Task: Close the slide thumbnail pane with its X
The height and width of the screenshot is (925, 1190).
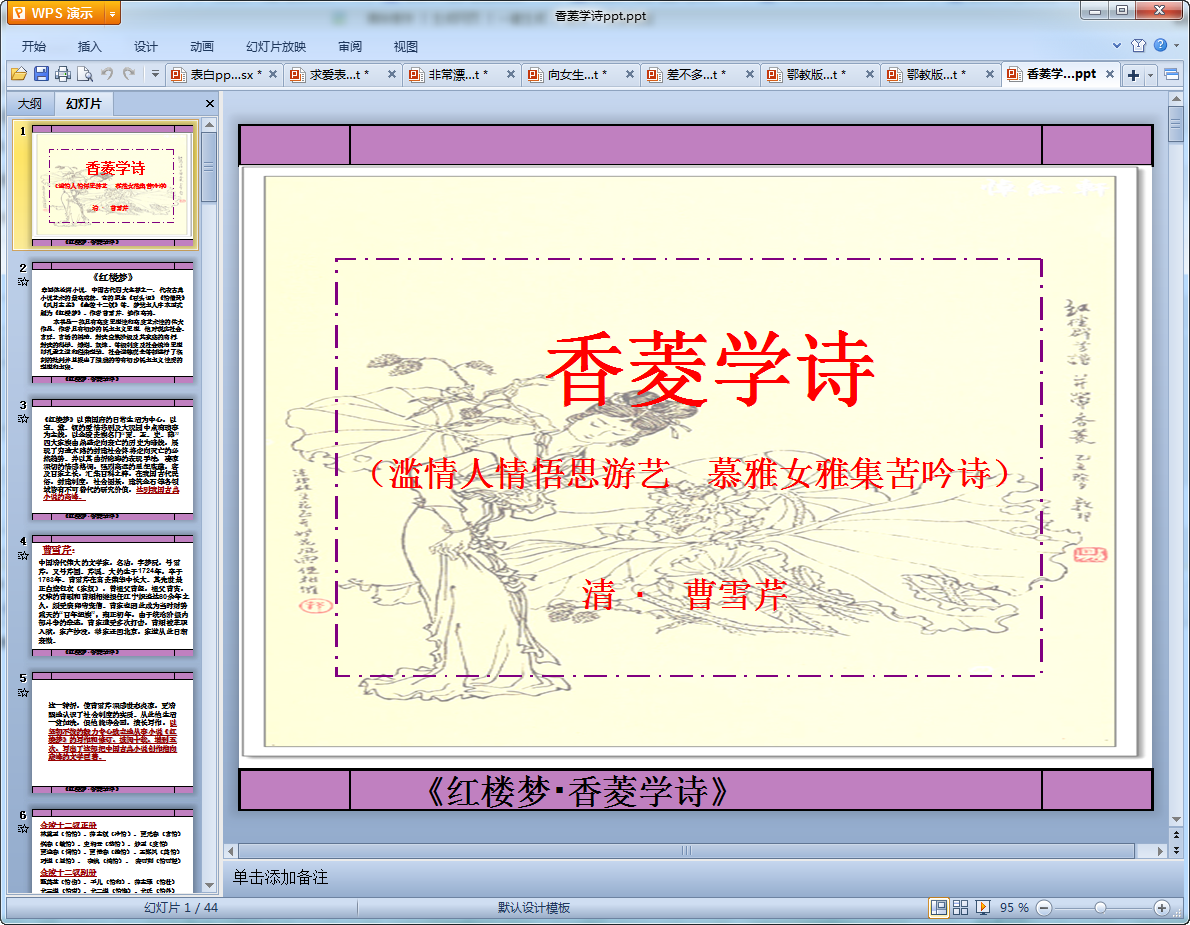Action: pyautogui.click(x=209, y=103)
